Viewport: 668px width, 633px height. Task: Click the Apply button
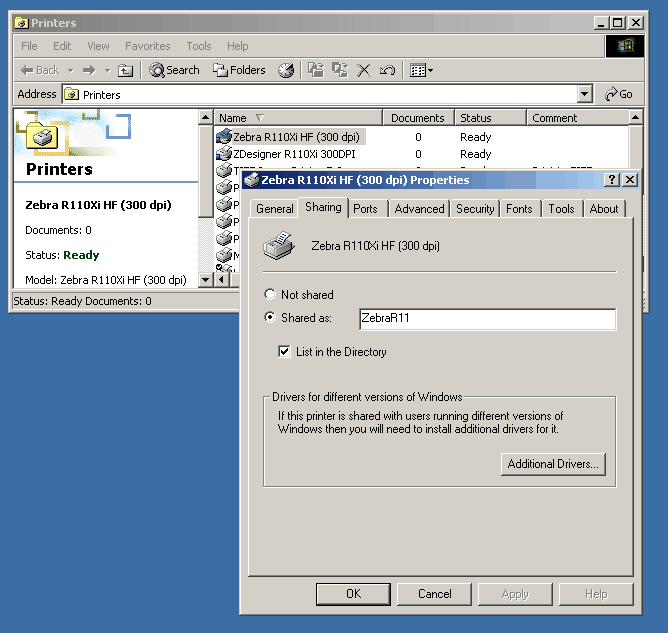(x=515, y=594)
